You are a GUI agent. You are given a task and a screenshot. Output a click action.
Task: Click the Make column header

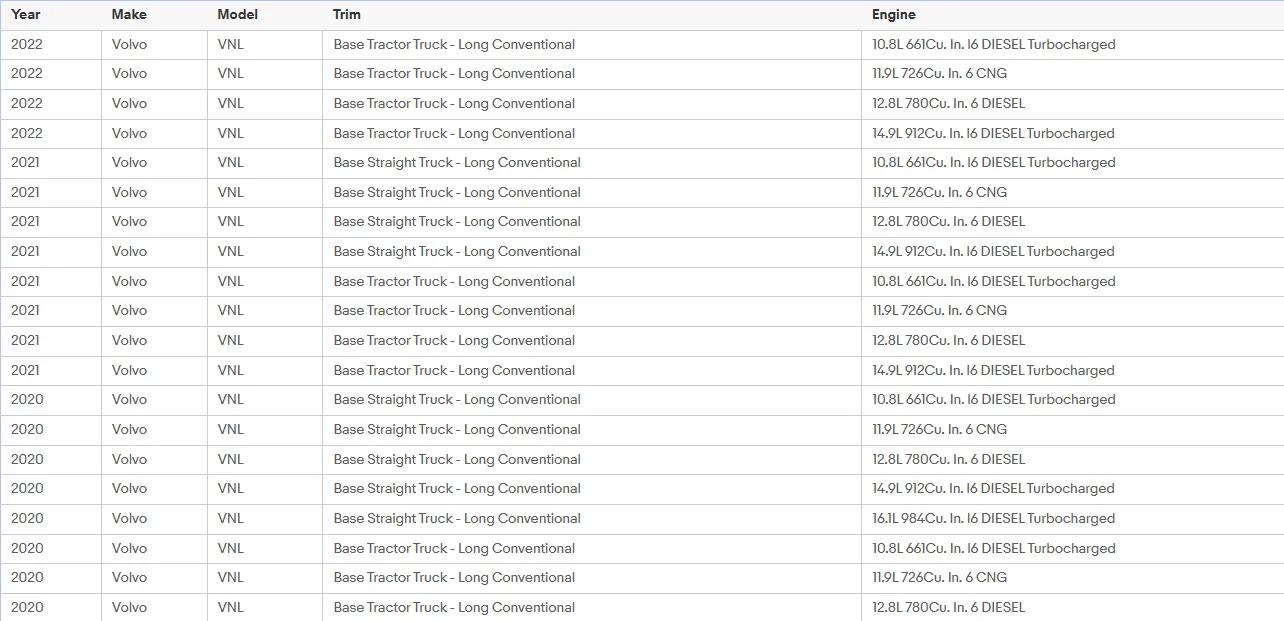154,15
